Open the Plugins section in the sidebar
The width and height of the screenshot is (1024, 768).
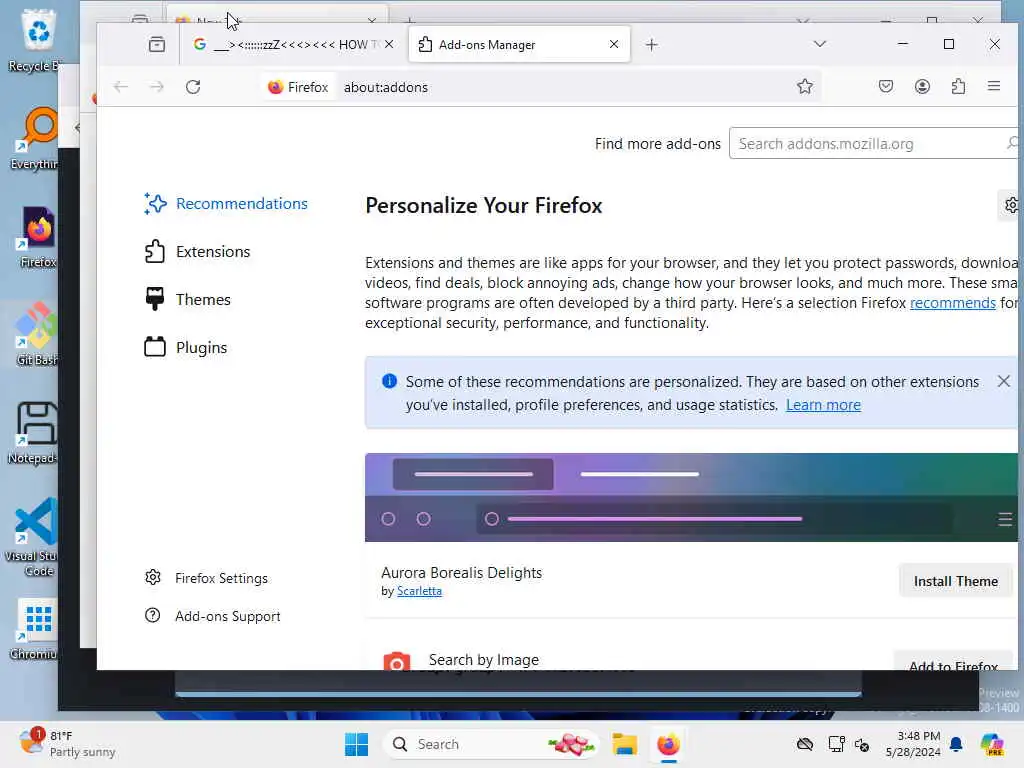pos(185,347)
